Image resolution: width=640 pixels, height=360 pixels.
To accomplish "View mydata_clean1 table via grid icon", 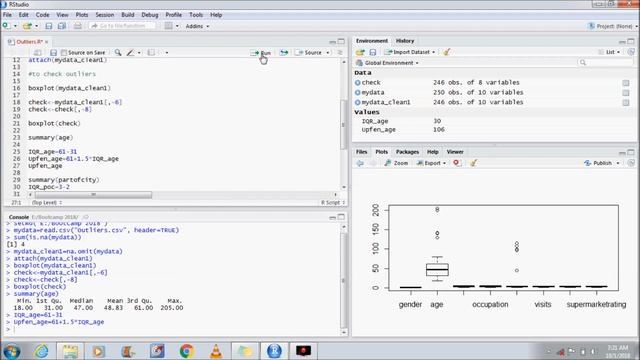I will pos(626,103).
